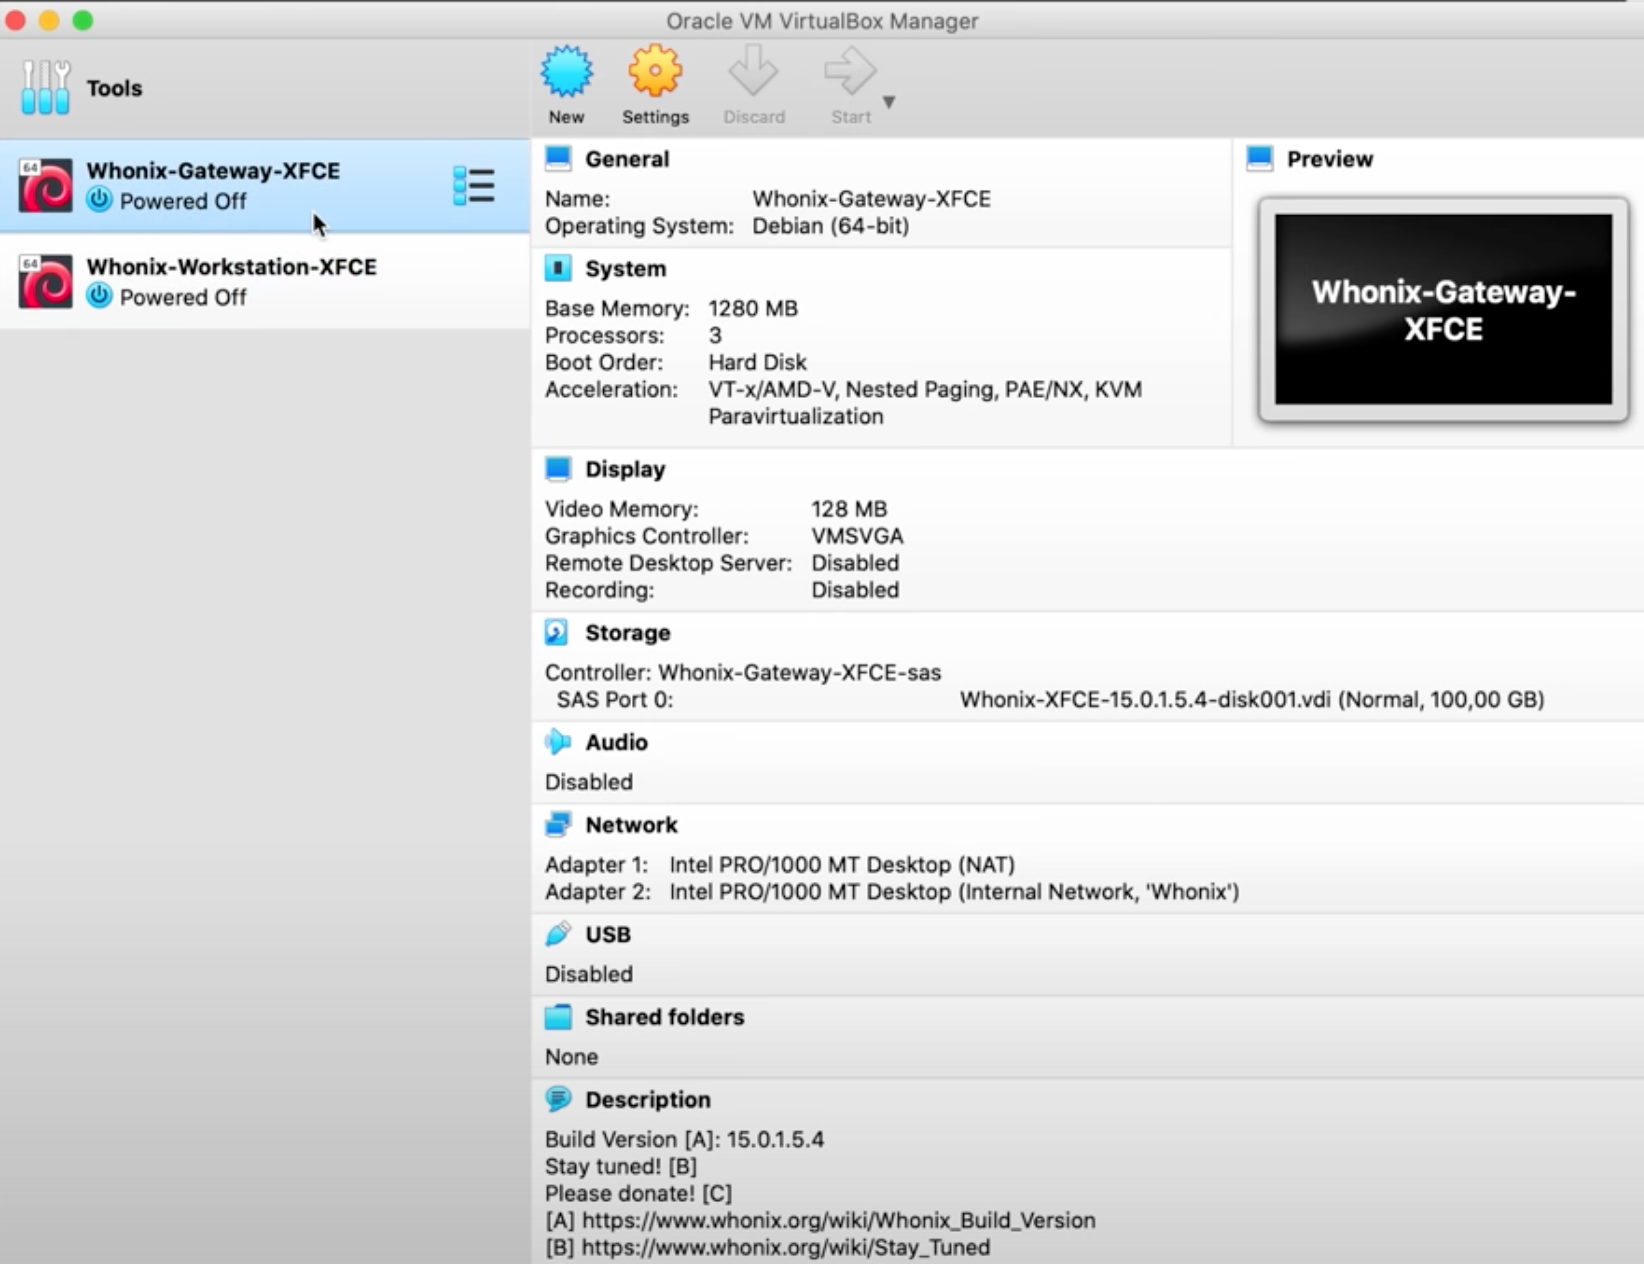Click the Build Version 15.0.1.5.4 line
The width and height of the screenshot is (1644, 1264).
(x=684, y=1140)
